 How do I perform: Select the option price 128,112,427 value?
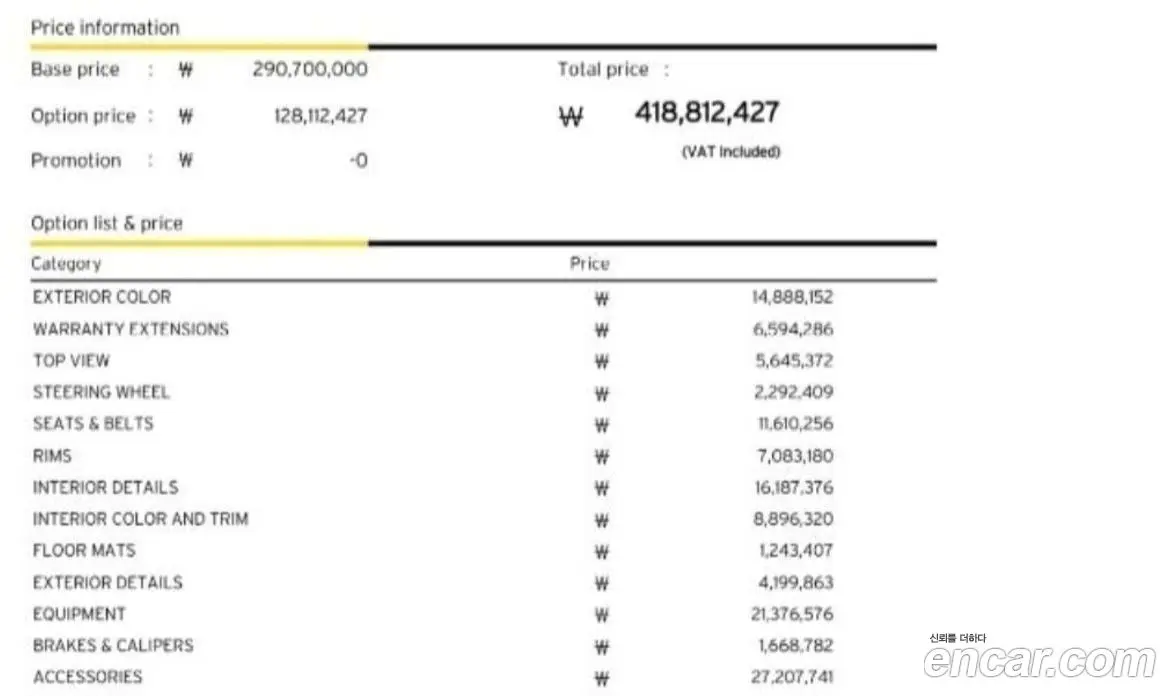click(320, 116)
